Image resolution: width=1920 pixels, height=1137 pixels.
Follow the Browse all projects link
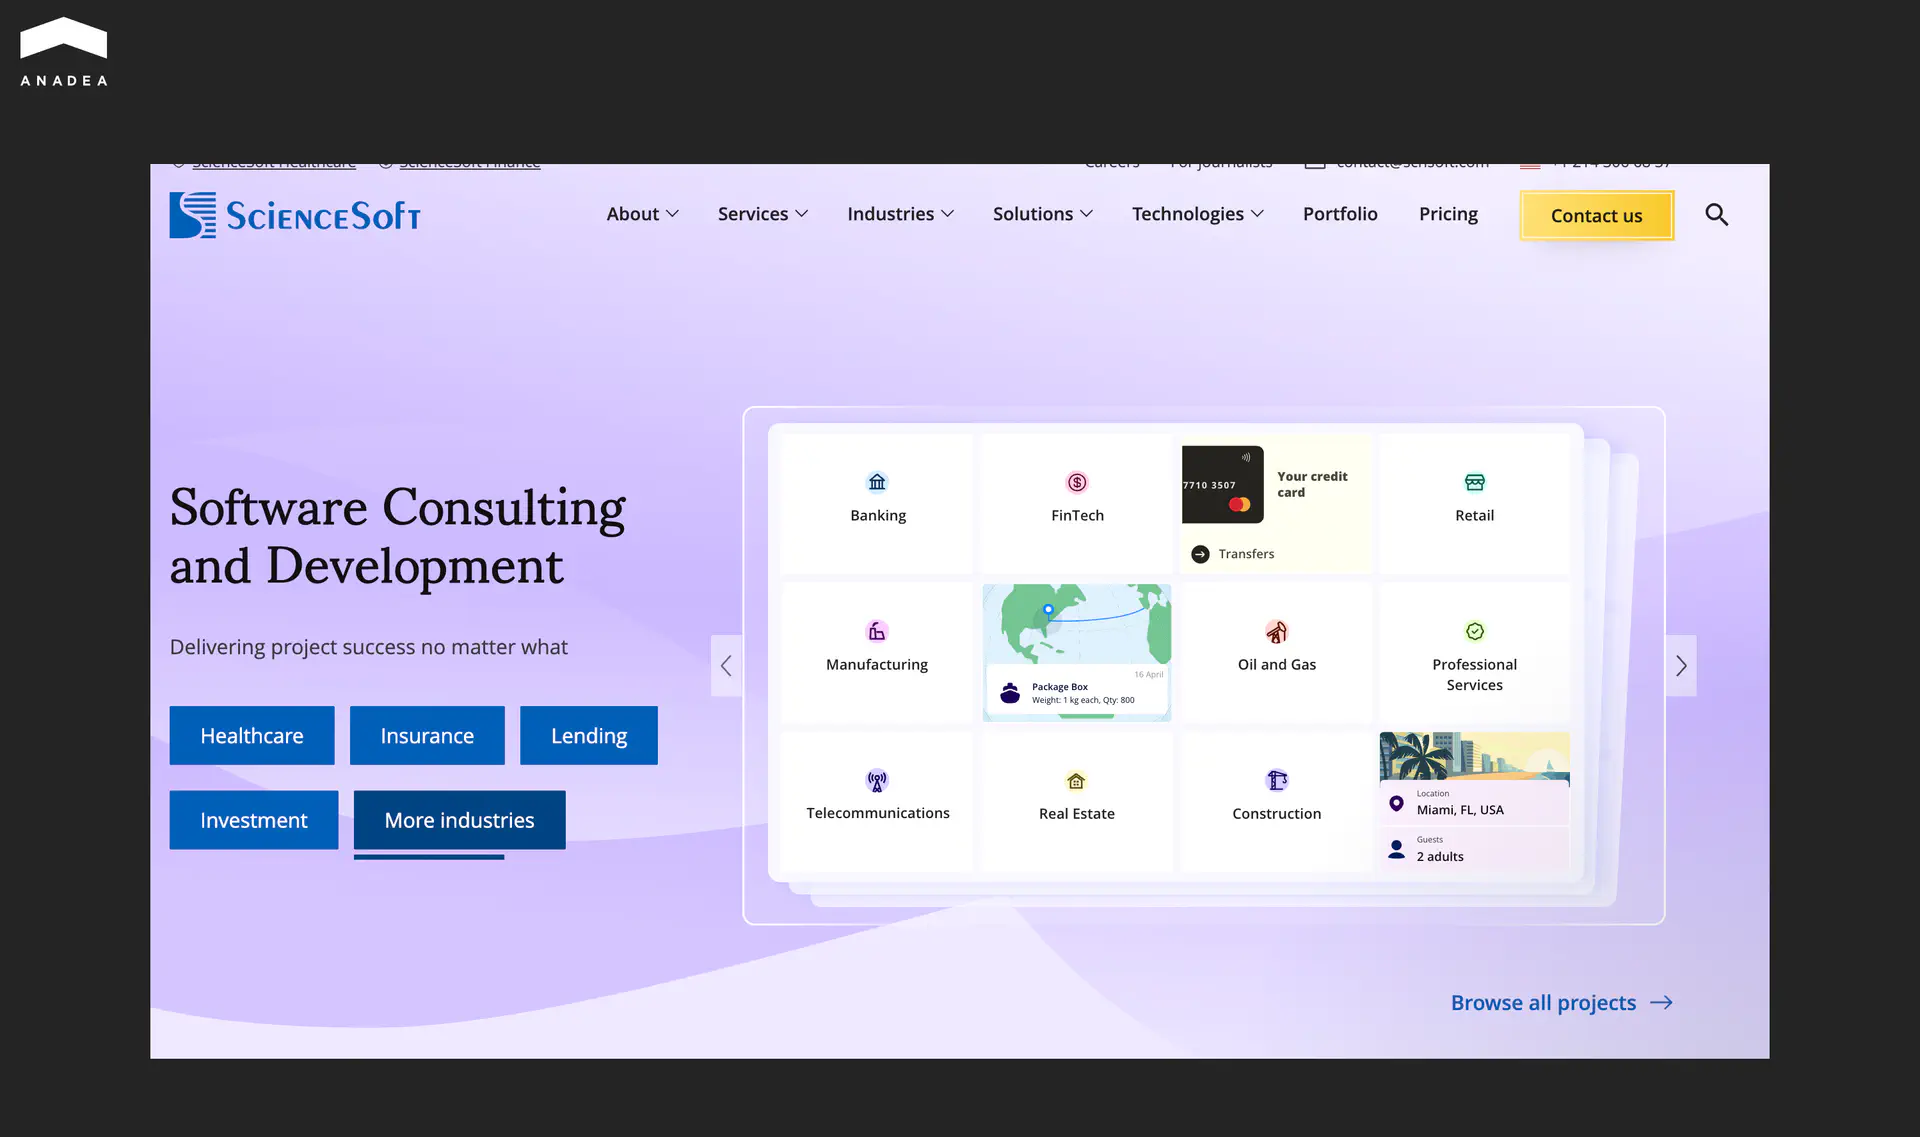point(1560,1003)
